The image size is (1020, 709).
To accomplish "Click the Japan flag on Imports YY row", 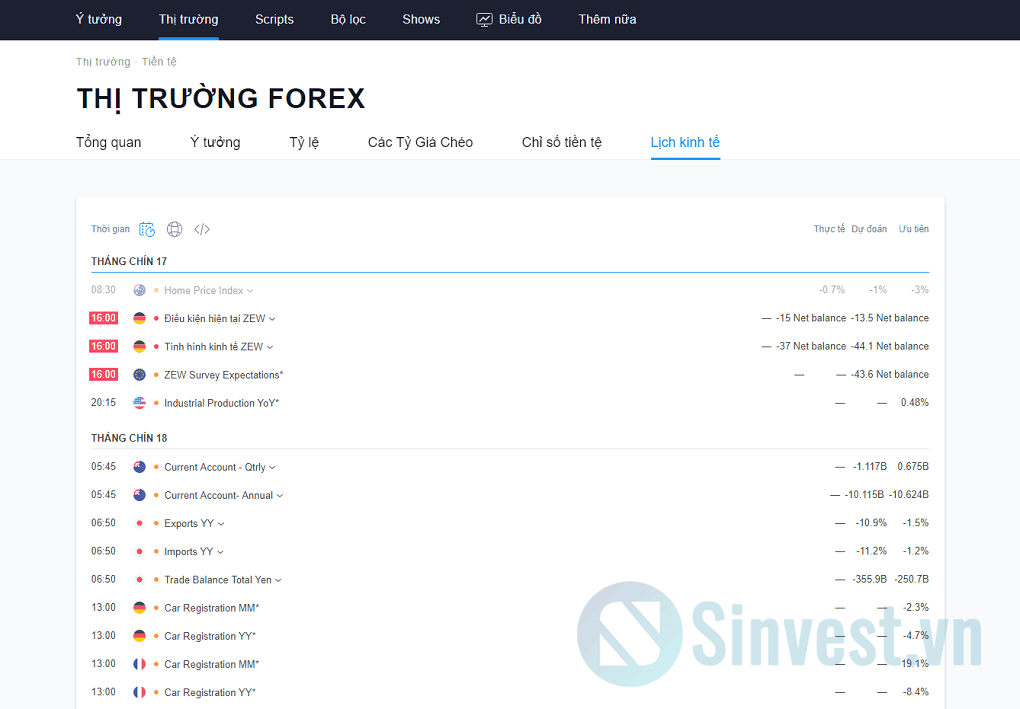I will point(139,551).
